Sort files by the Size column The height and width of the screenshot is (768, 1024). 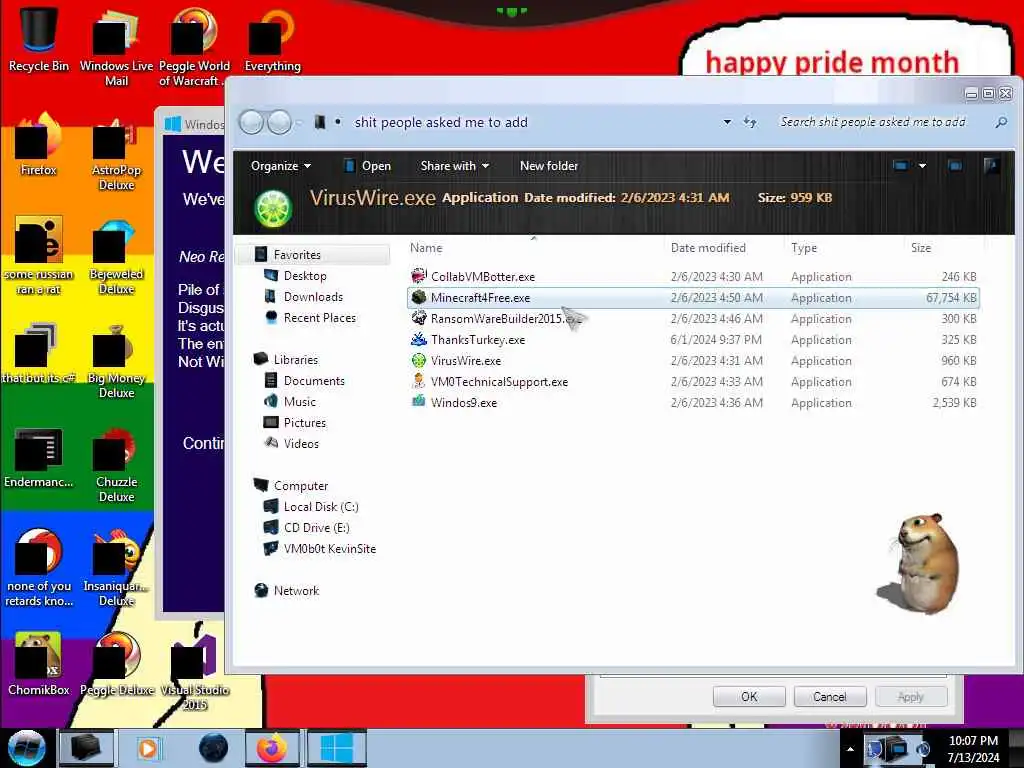[921, 248]
